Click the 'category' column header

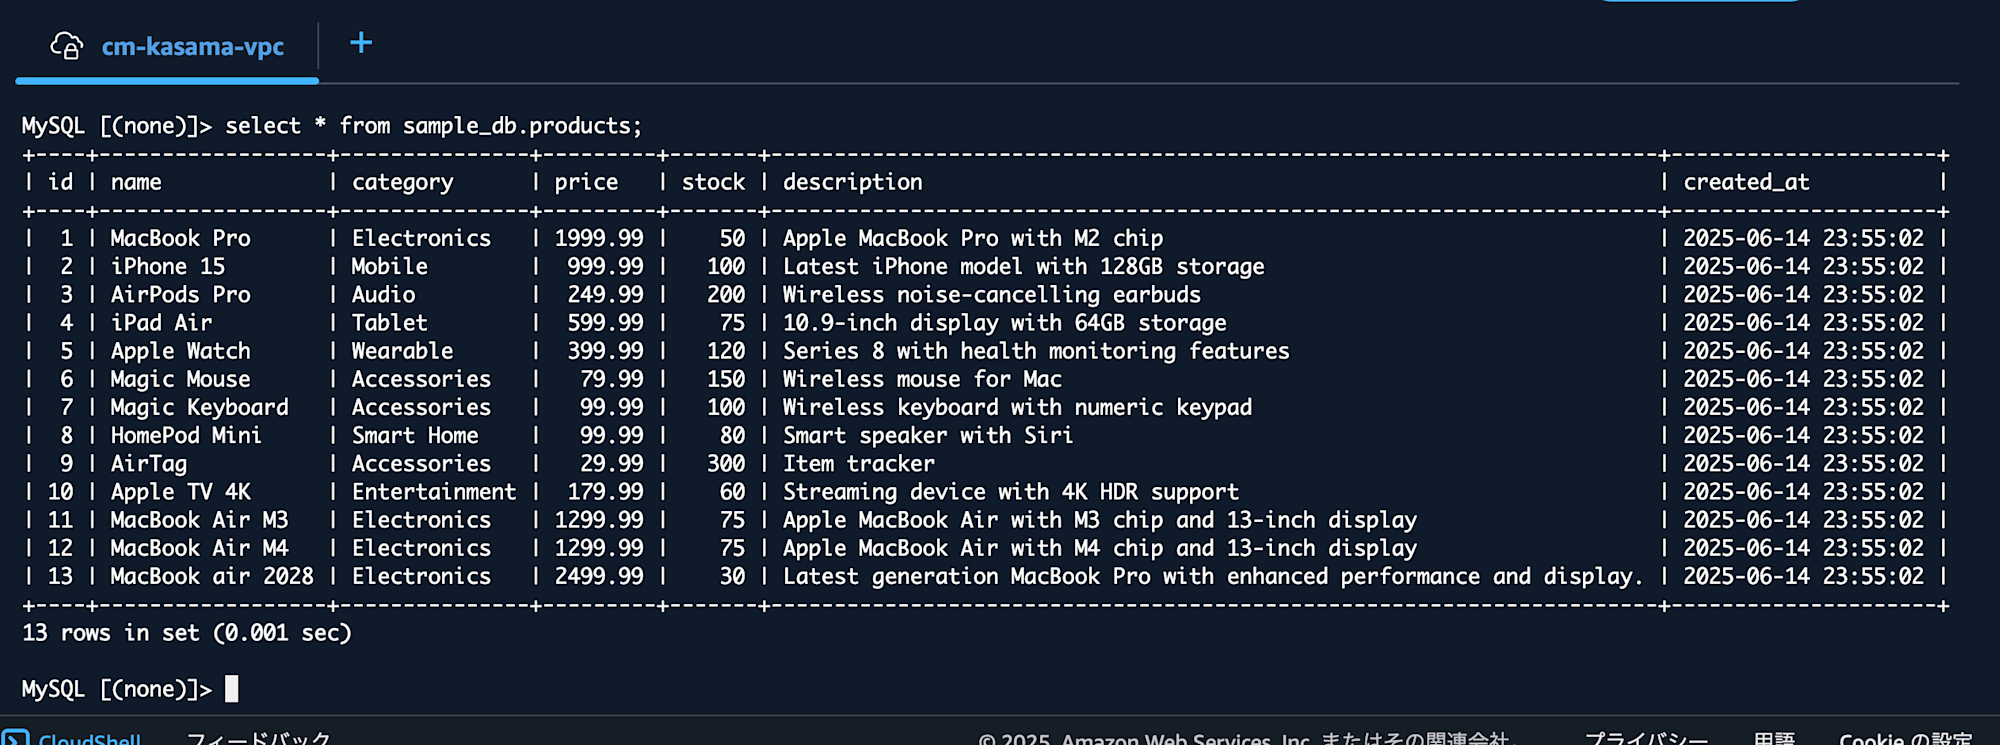[402, 182]
